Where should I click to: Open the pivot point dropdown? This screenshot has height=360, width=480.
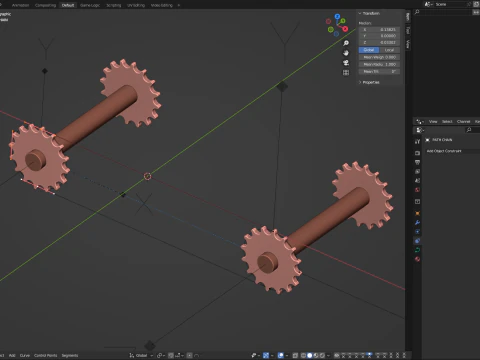[x=161, y=355]
